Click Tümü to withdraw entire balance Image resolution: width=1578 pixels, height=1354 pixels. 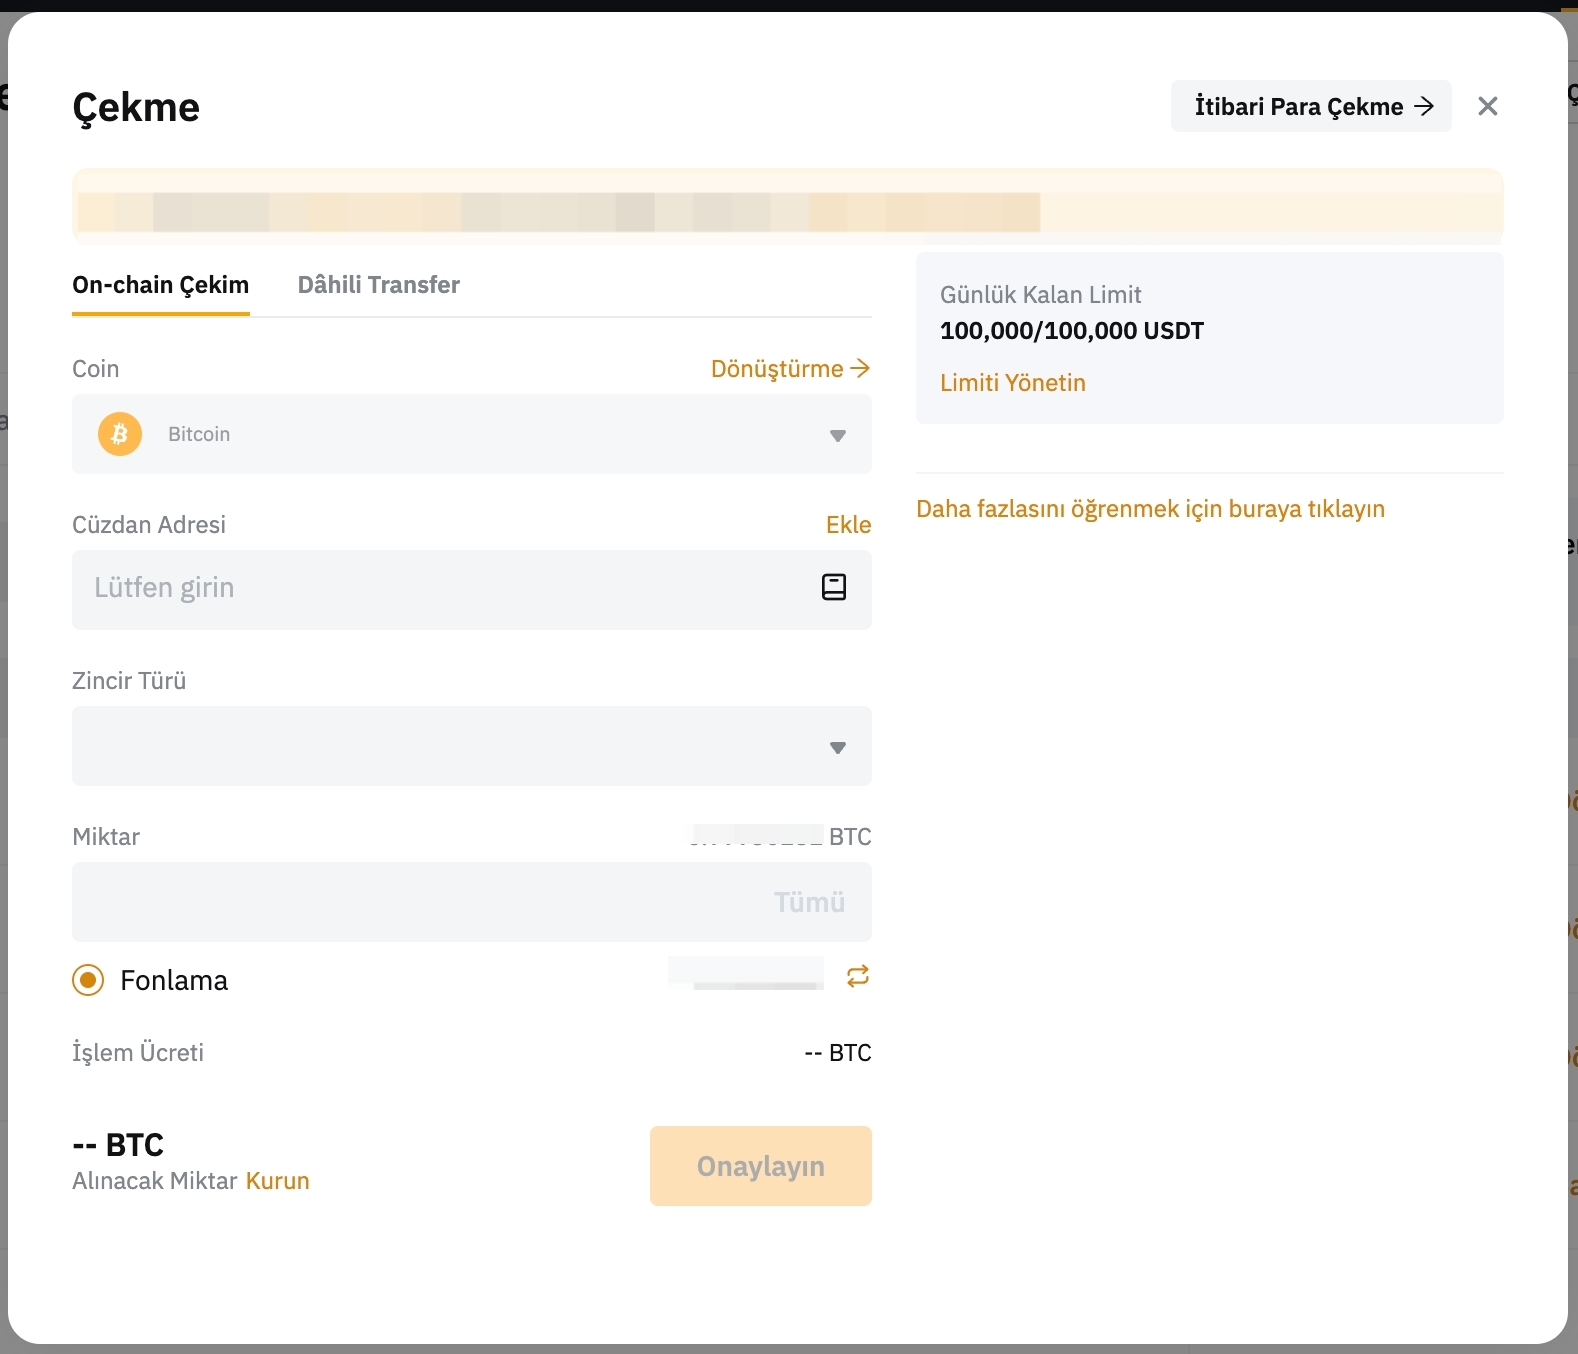pos(809,902)
